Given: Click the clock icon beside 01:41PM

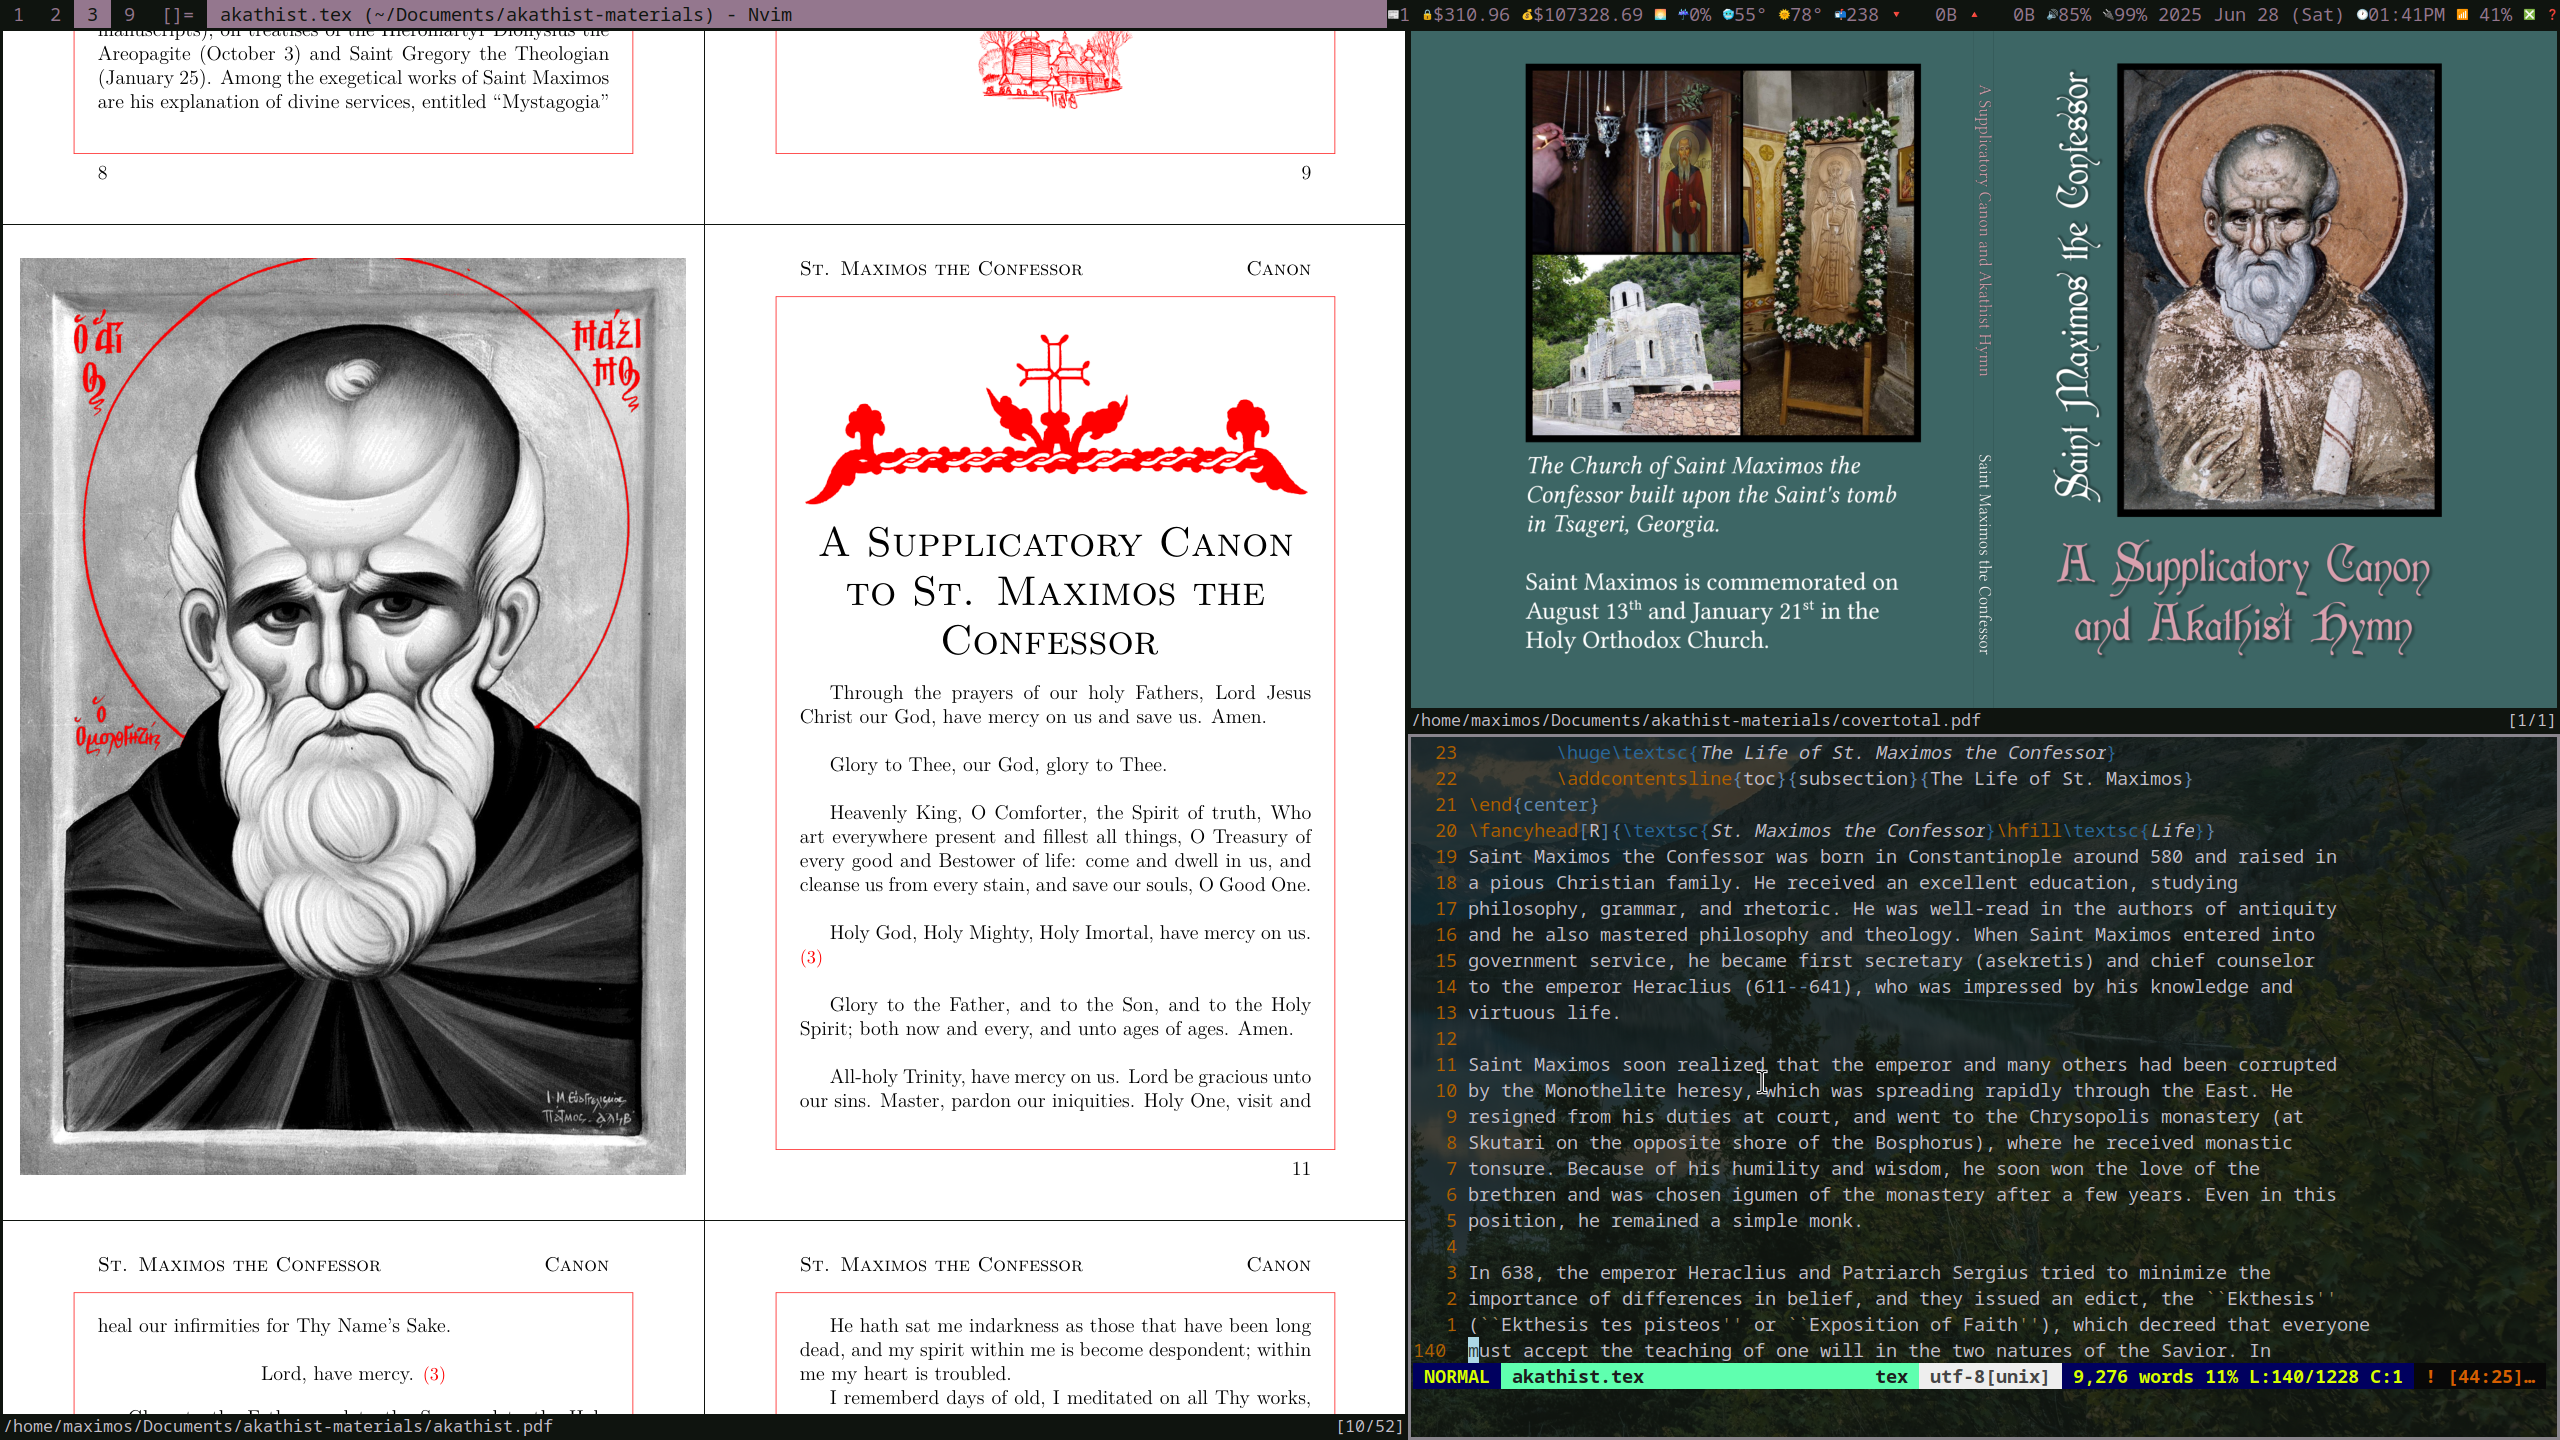Looking at the screenshot, I should point(2363,14).
